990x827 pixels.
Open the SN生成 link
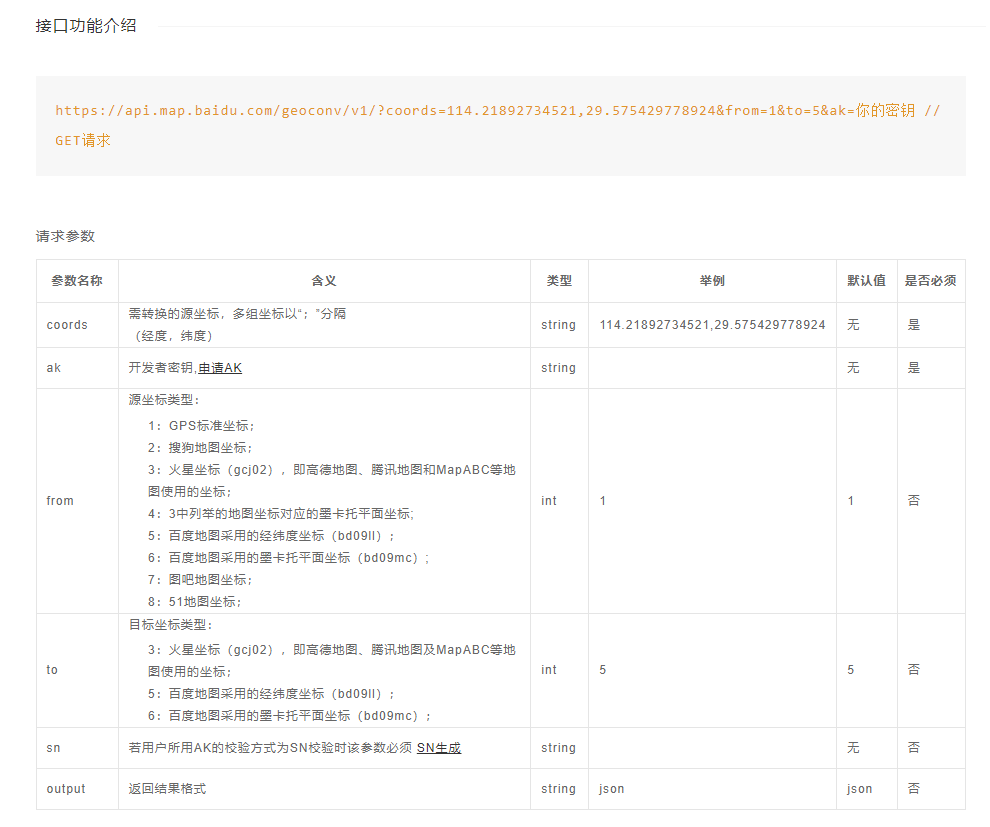point(440,747)
